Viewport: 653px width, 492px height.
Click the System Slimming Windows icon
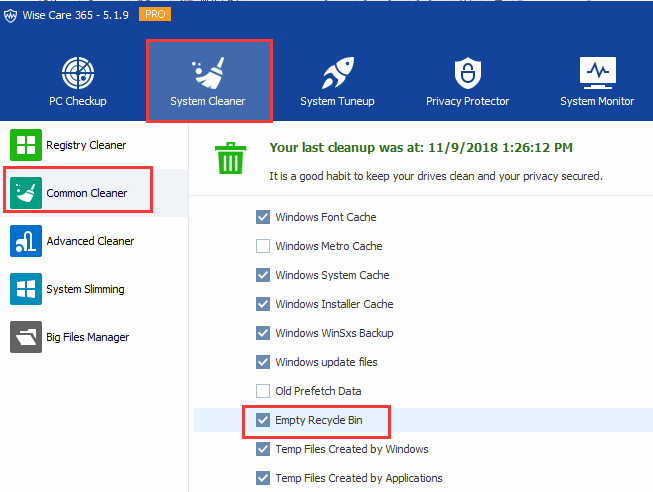pos(26,289)
